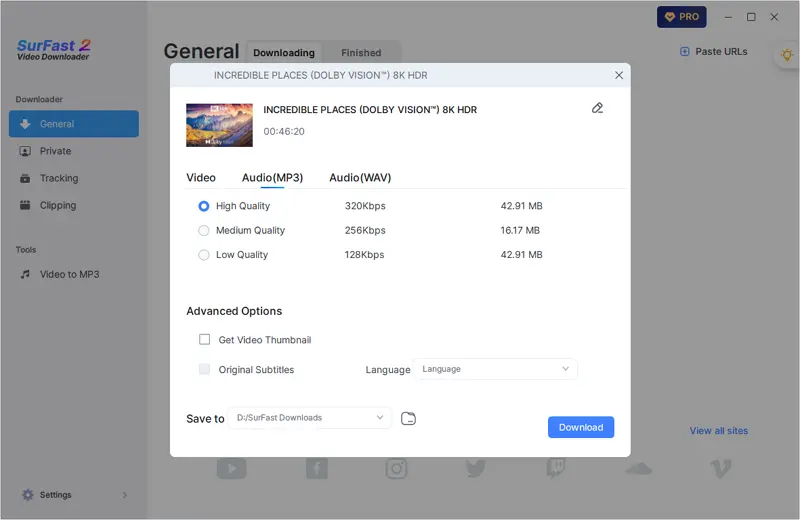Click the edit pencil icon beside video title
This screenshot has width=800, height=520.
point(598,108)
